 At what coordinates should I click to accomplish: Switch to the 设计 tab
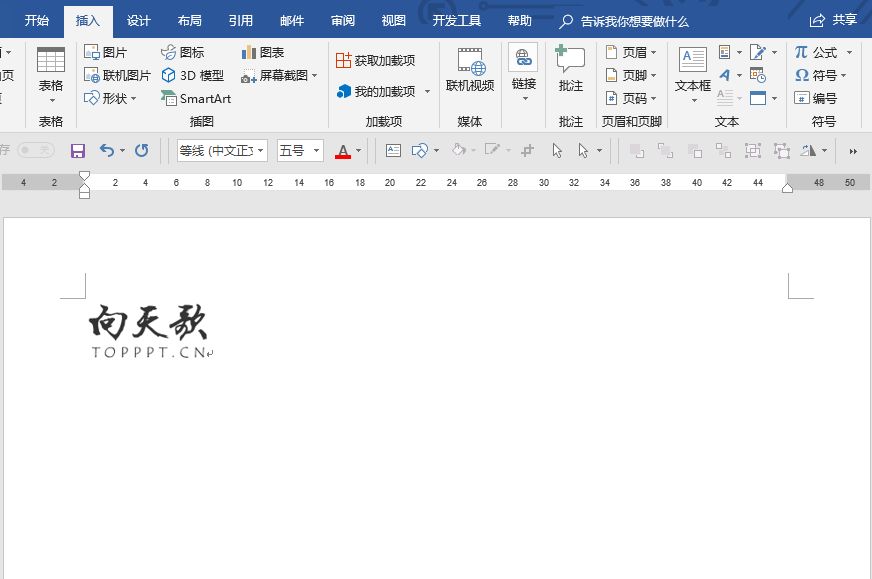click(138, 21)
